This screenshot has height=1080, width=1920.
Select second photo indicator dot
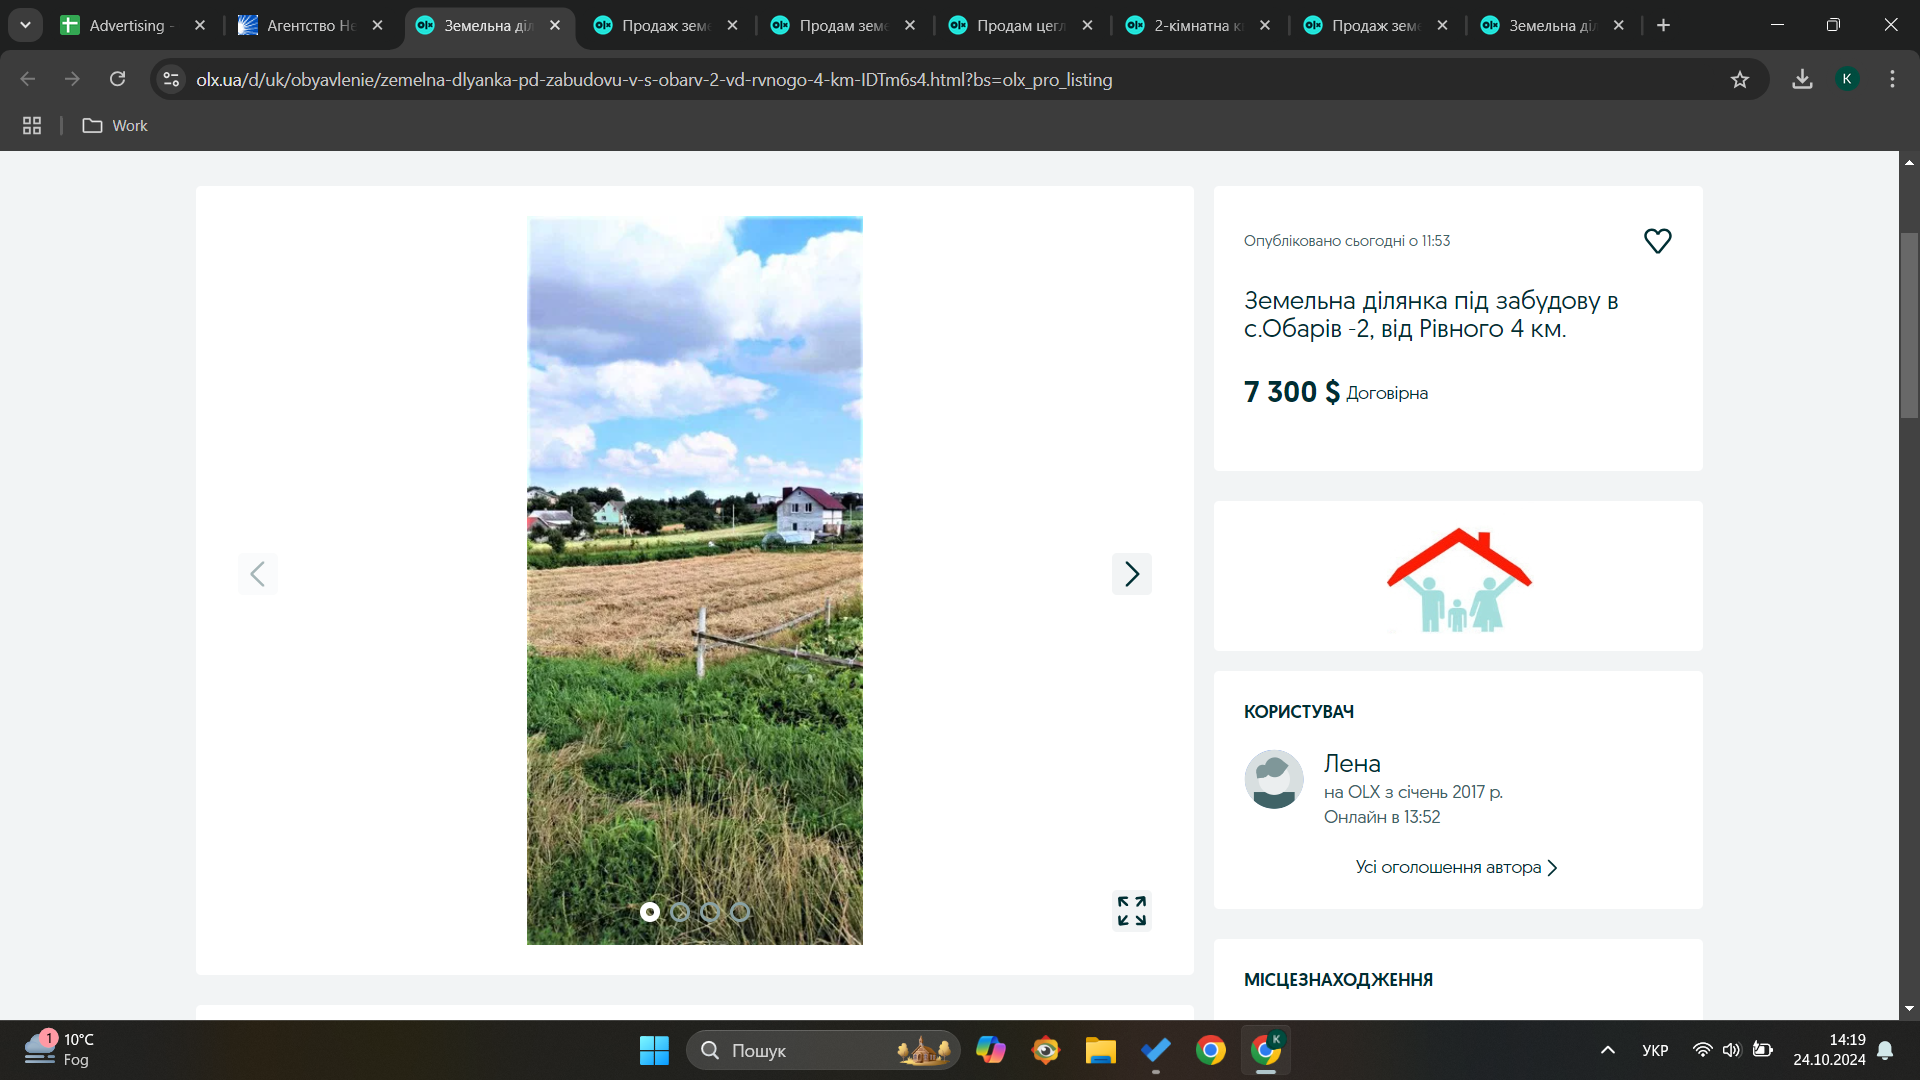click(x=680, y=912)
